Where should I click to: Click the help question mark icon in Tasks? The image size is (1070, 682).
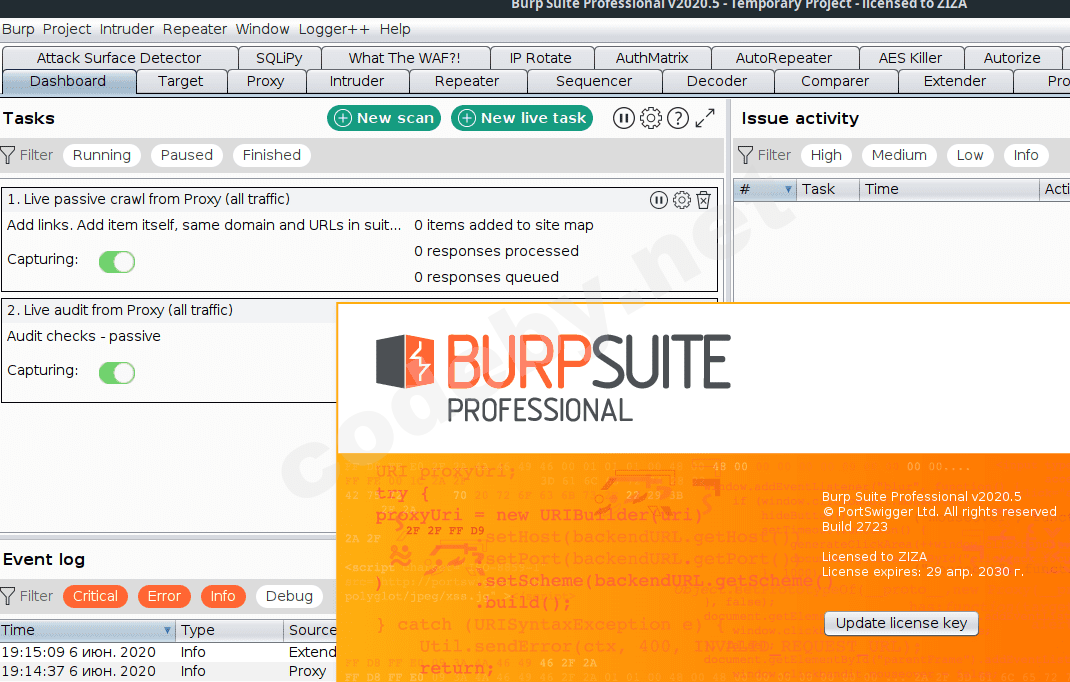tap(678, 118)
